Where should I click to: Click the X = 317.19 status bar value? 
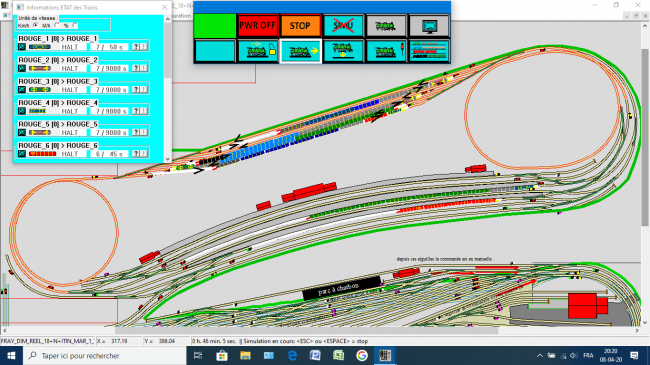click(119, 341)
